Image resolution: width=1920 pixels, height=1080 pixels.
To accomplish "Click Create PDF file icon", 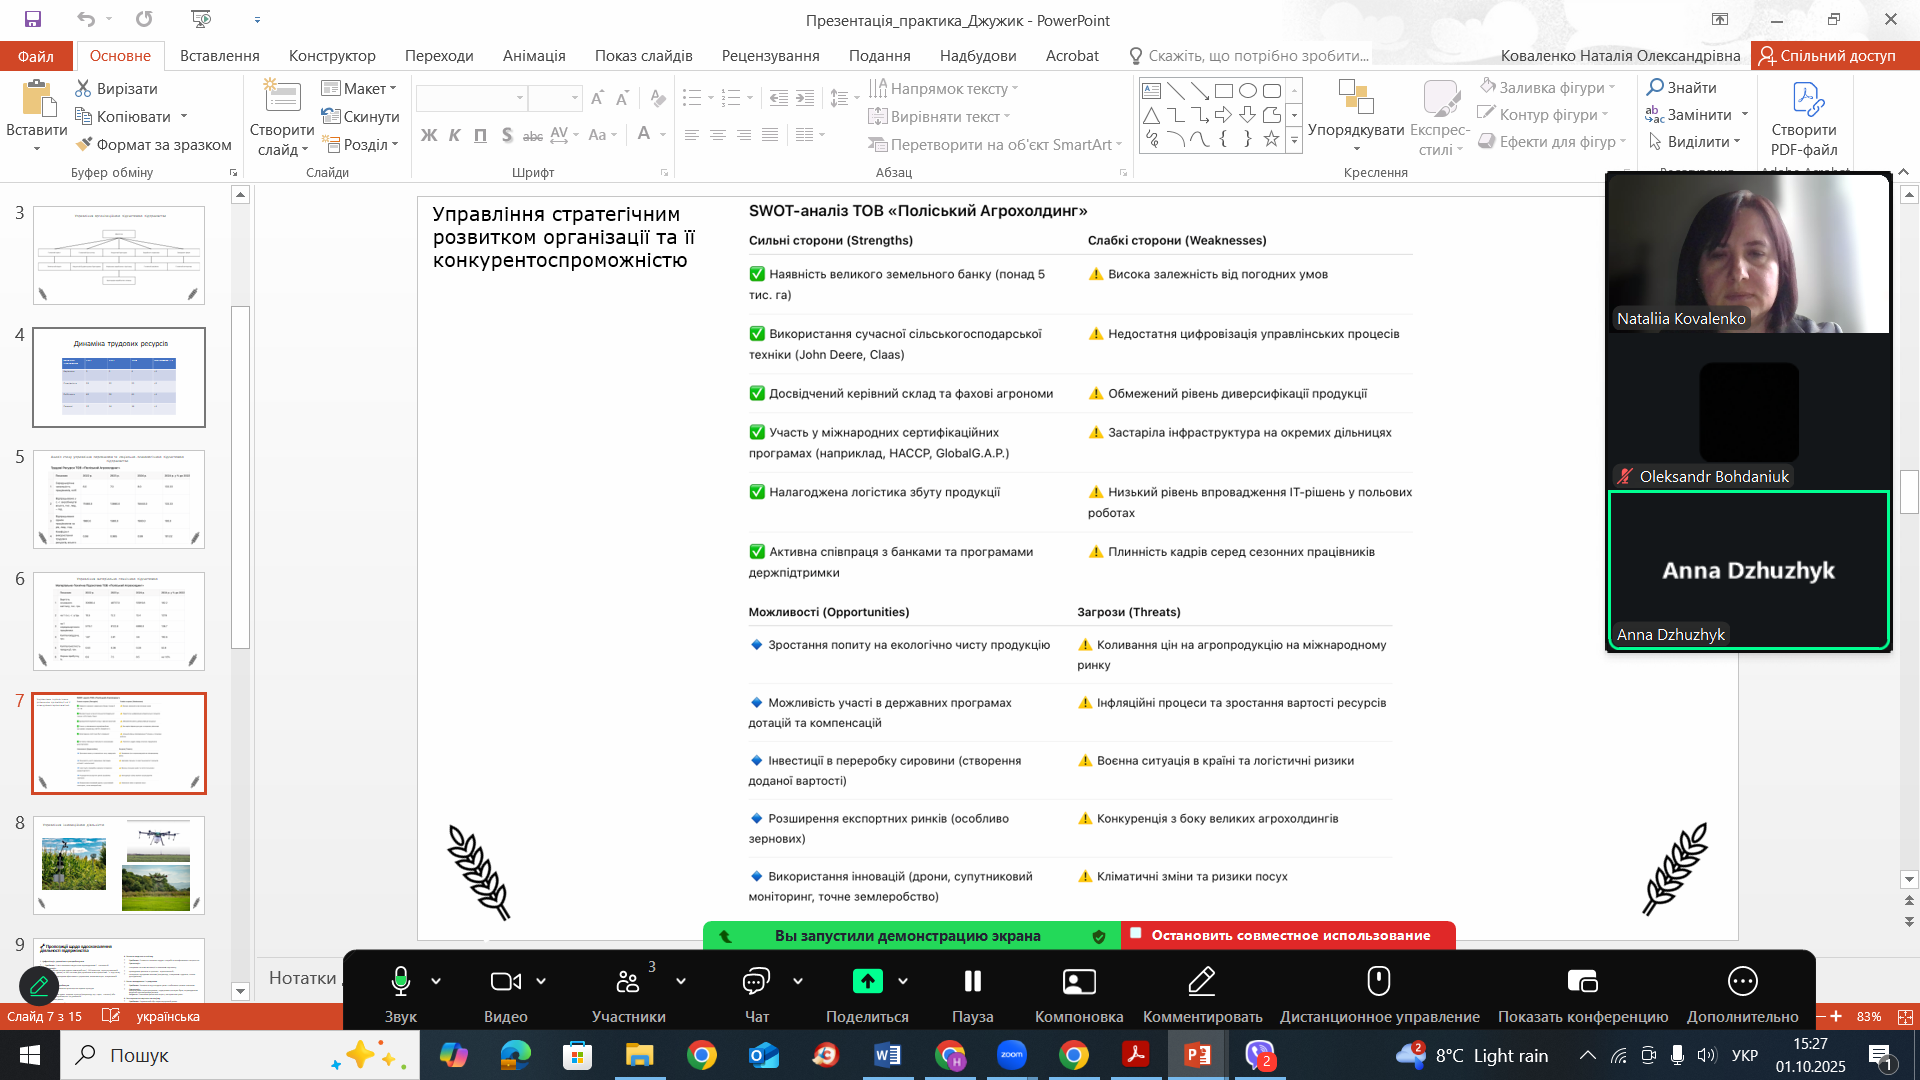I will (1806, 101).
